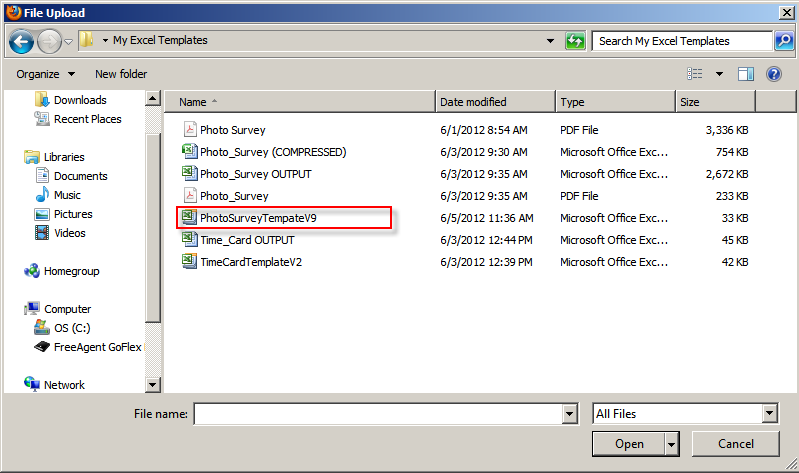Open the Organize menu
The width and height of the screenshot is (799, 473).
pyautogui.click(x=45, y=74)
